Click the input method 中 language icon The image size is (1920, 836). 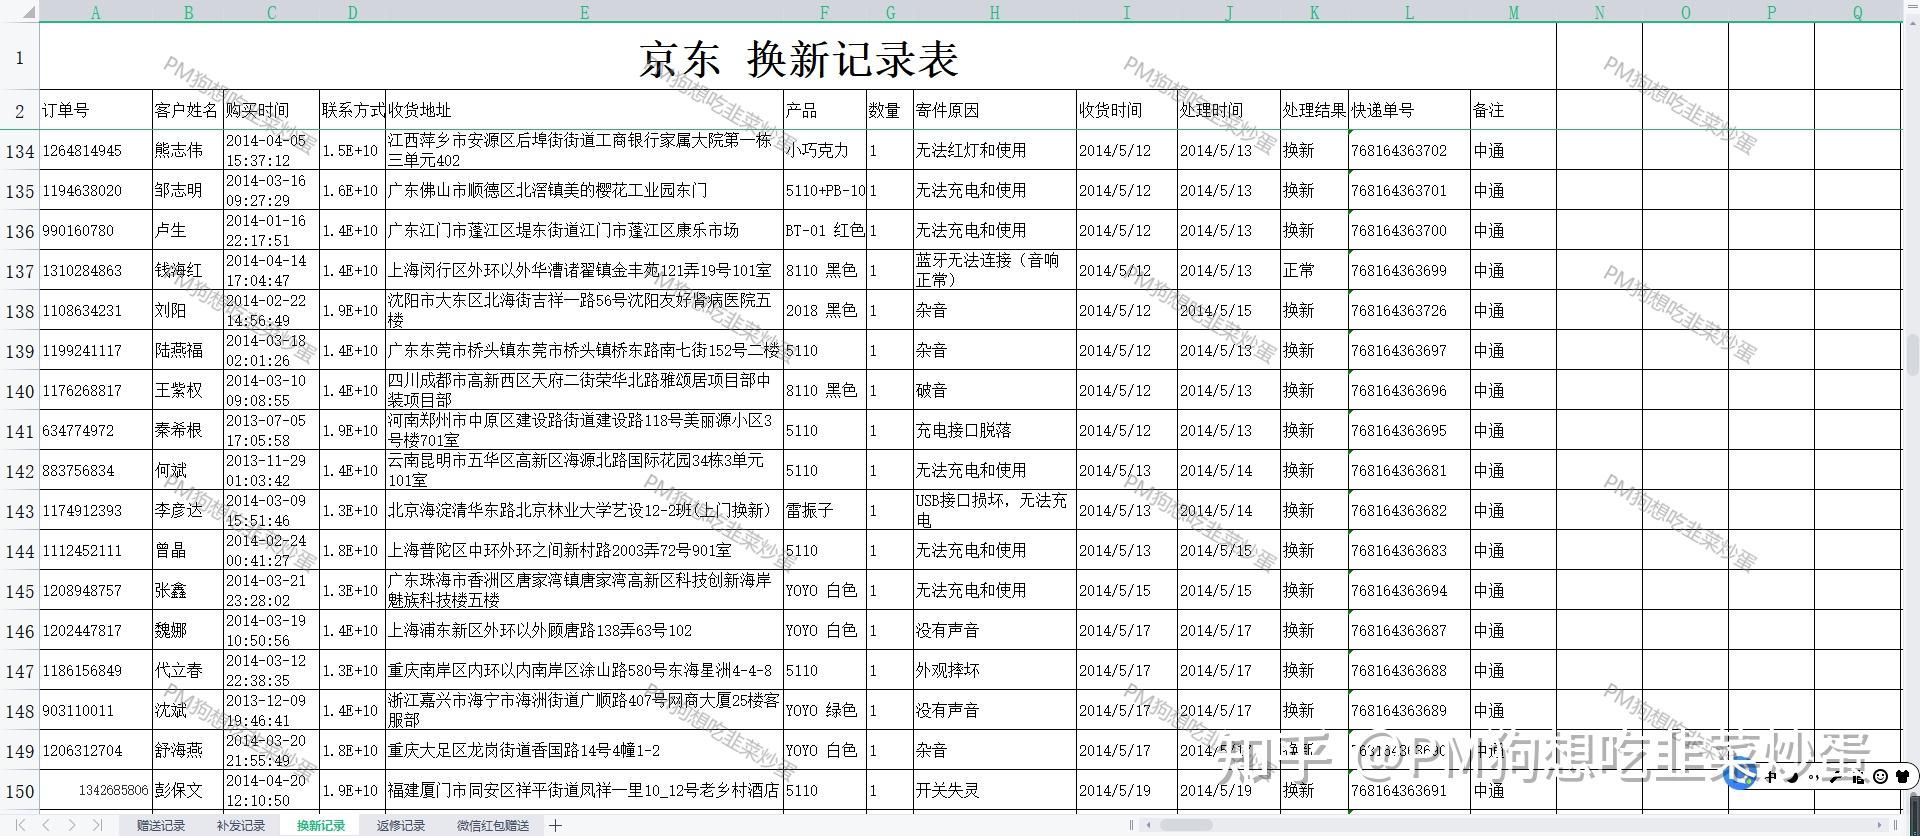click(x=1771, y=777)
